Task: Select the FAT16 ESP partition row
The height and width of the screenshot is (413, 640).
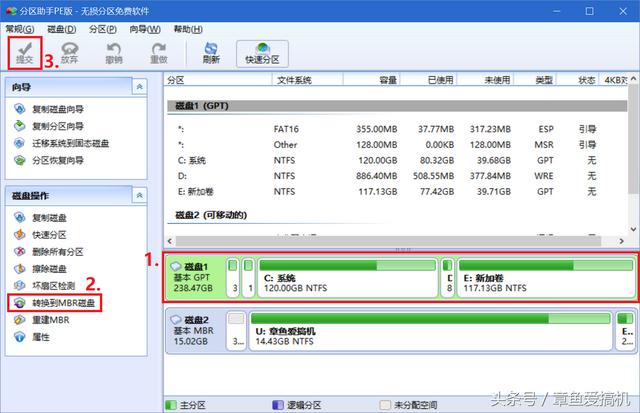Action: (x=397, y=129)
